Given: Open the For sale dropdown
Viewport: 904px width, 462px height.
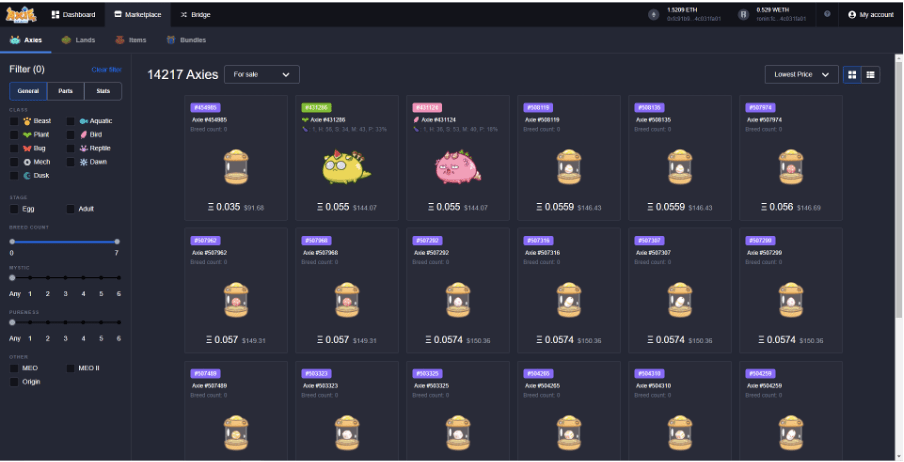Looking at the screenshot, I should tap(262, 74).
